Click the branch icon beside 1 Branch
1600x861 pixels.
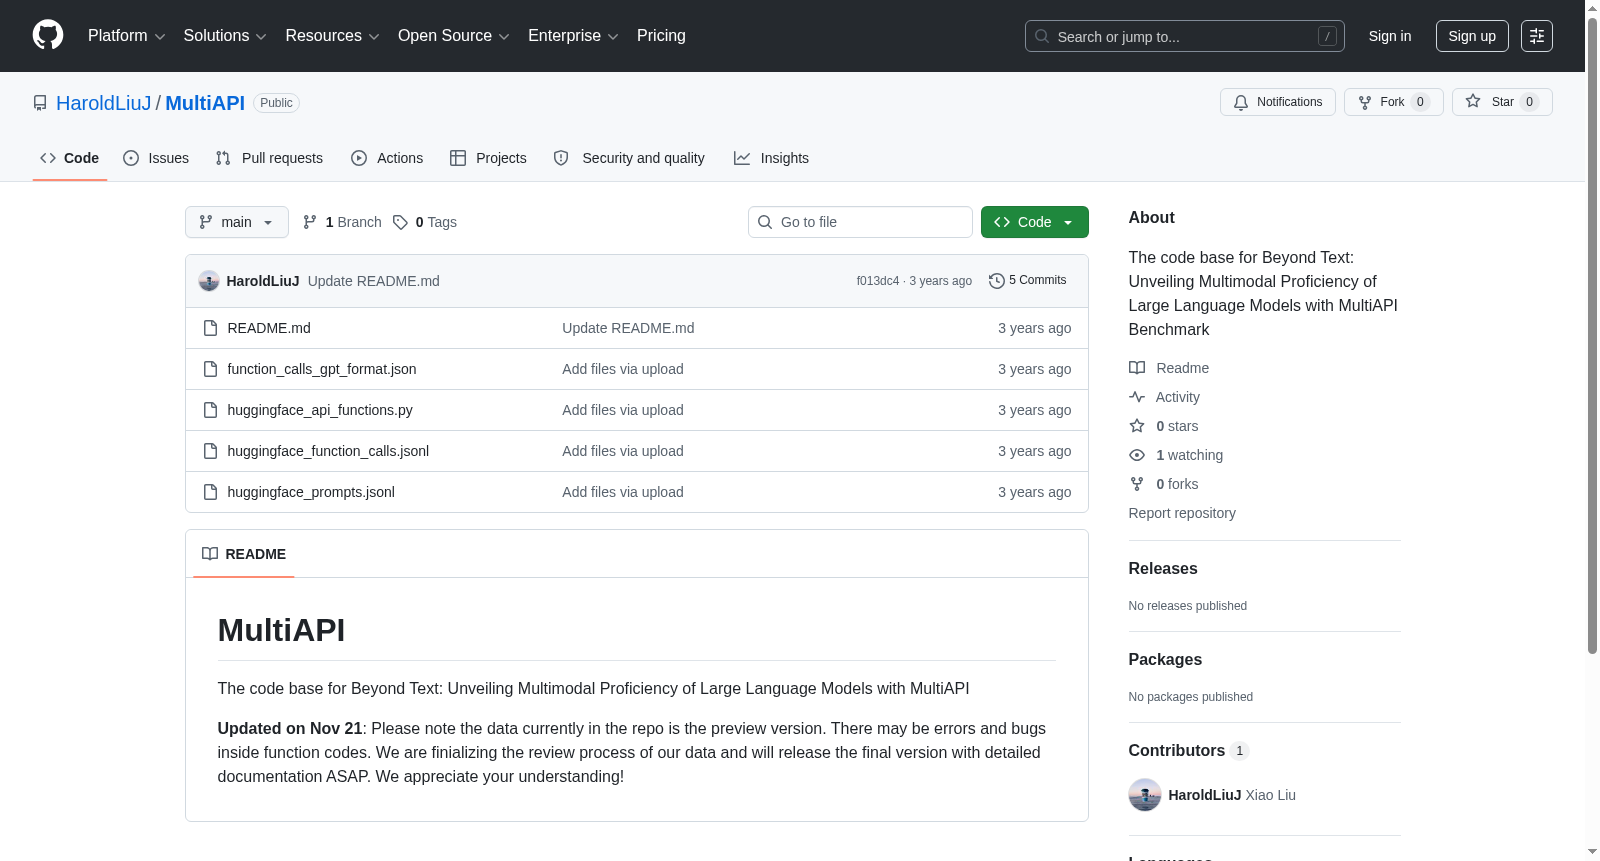coord(310,222)
